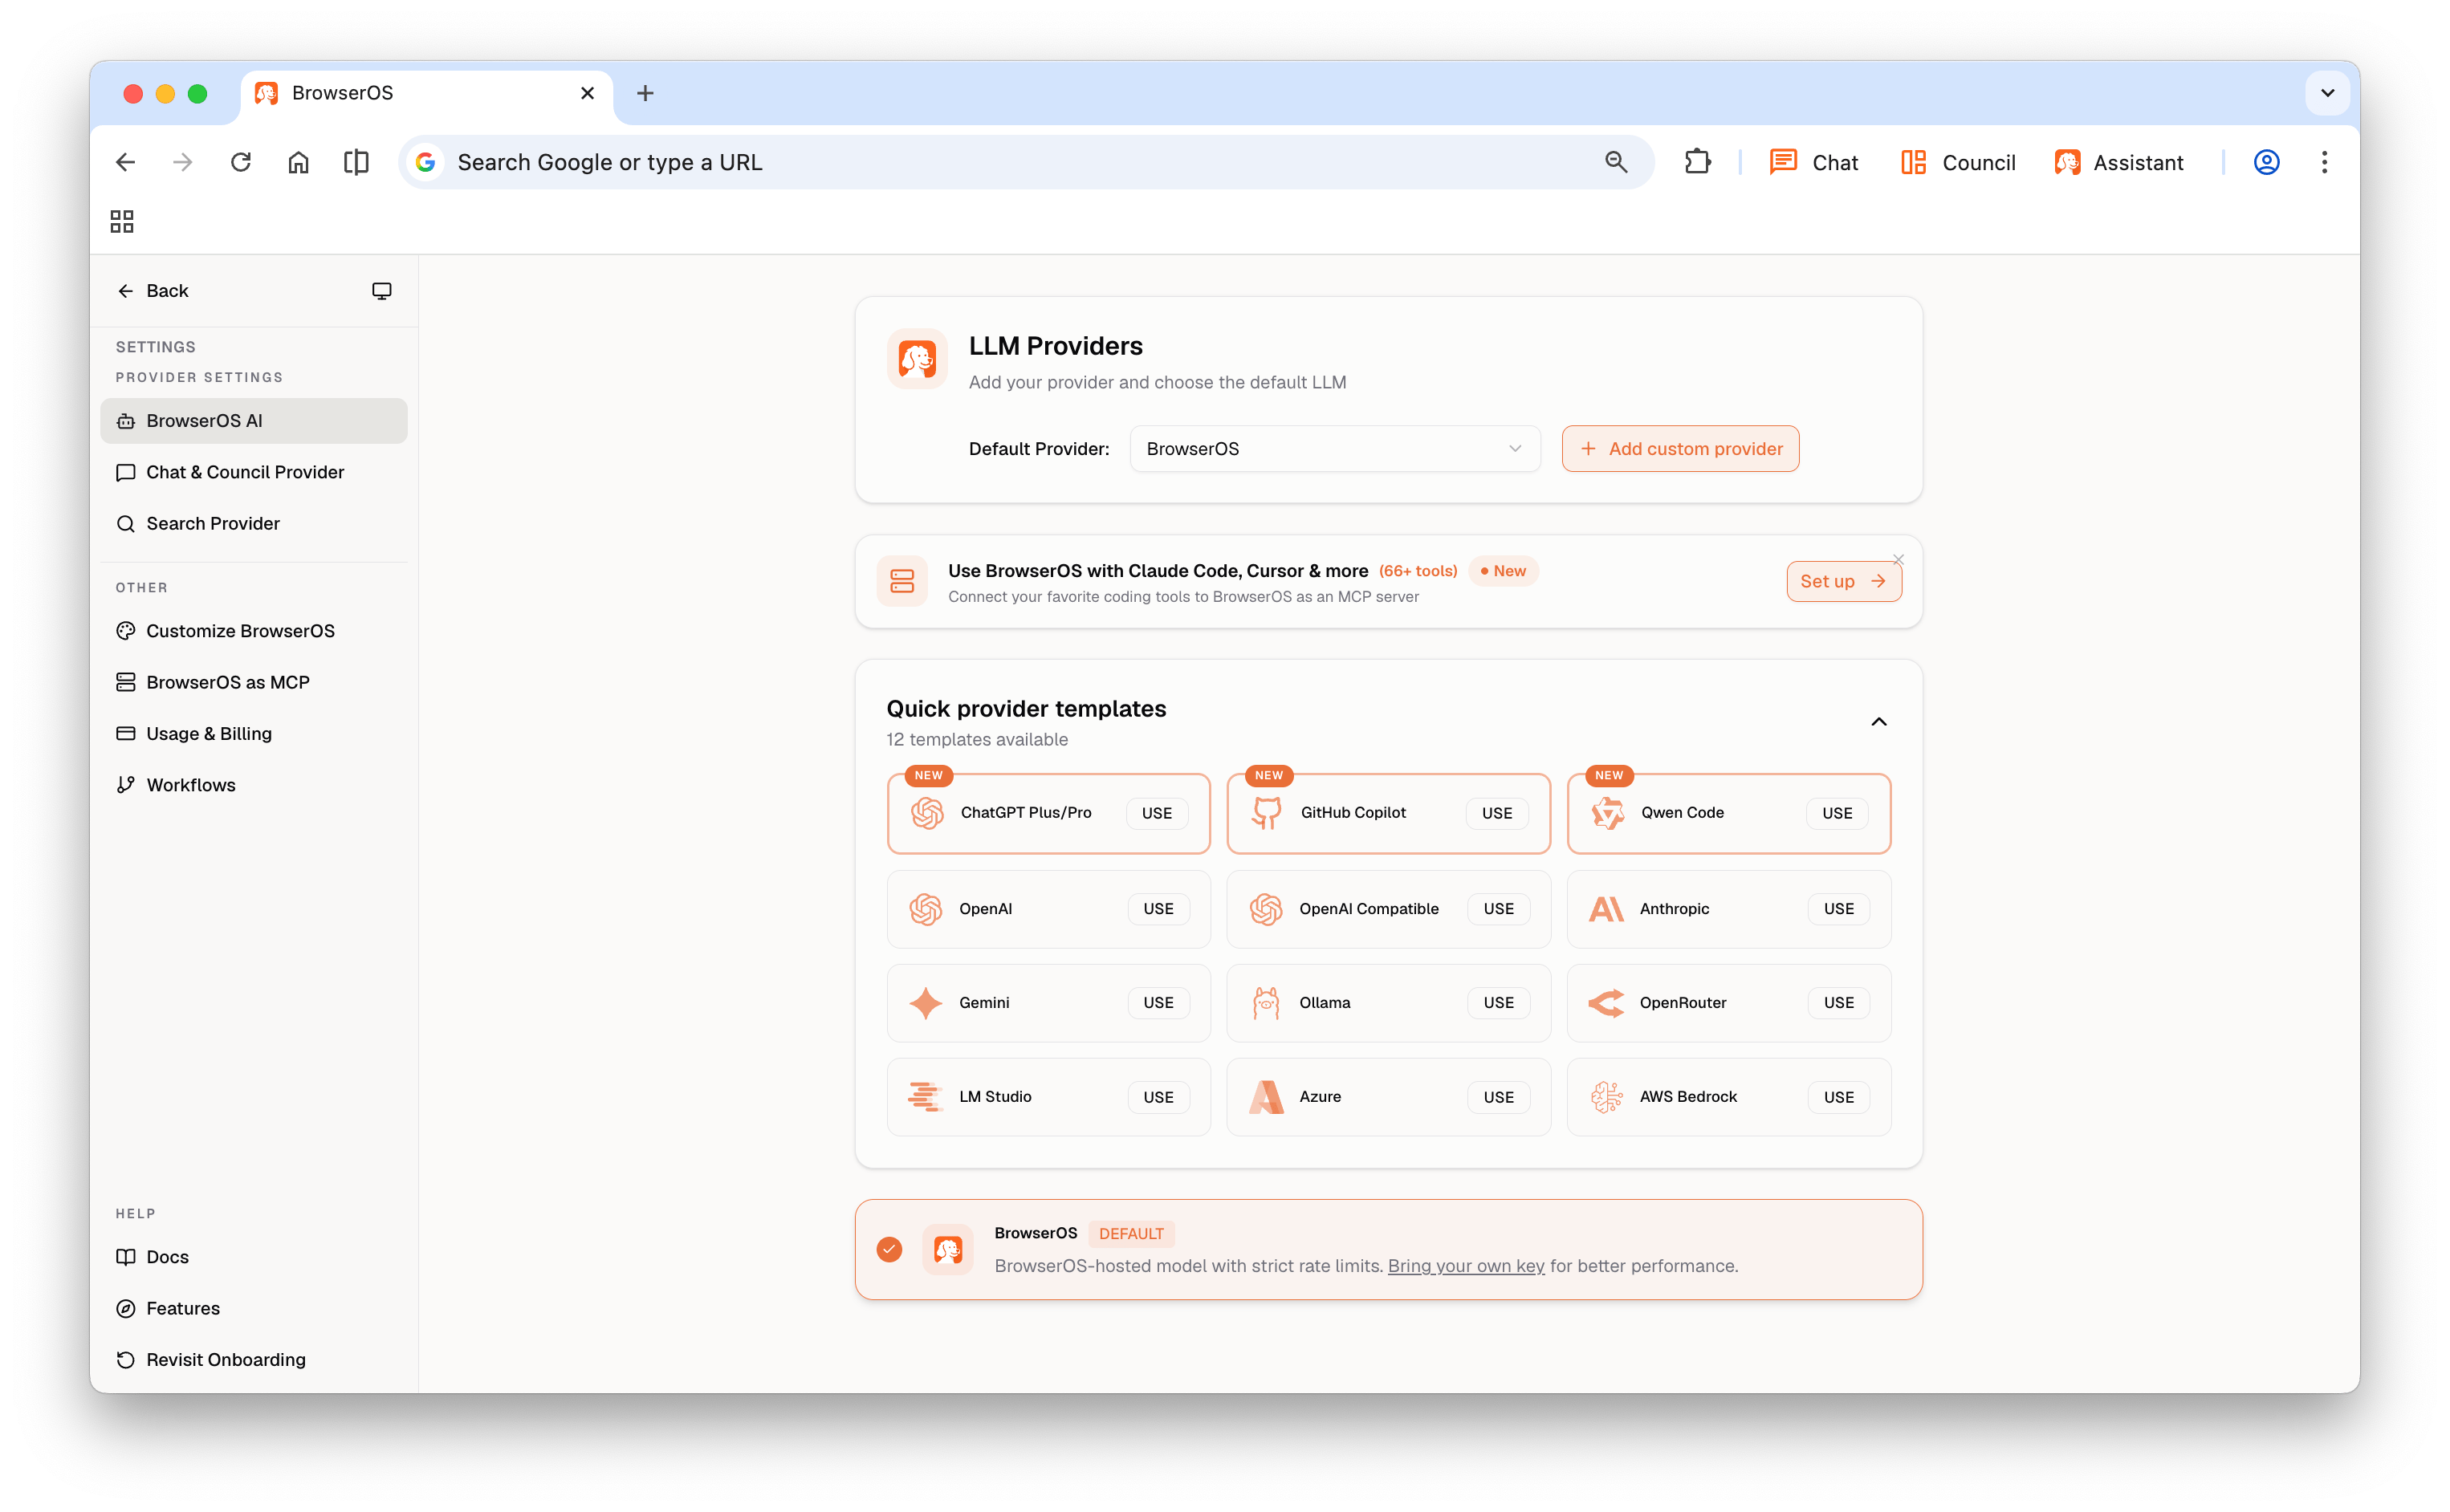Image resolution: width=2450 pixels, height=1512 pixels.
Task: Click the AWS Bedrock logo icon
Action: pos(1606,1097)
